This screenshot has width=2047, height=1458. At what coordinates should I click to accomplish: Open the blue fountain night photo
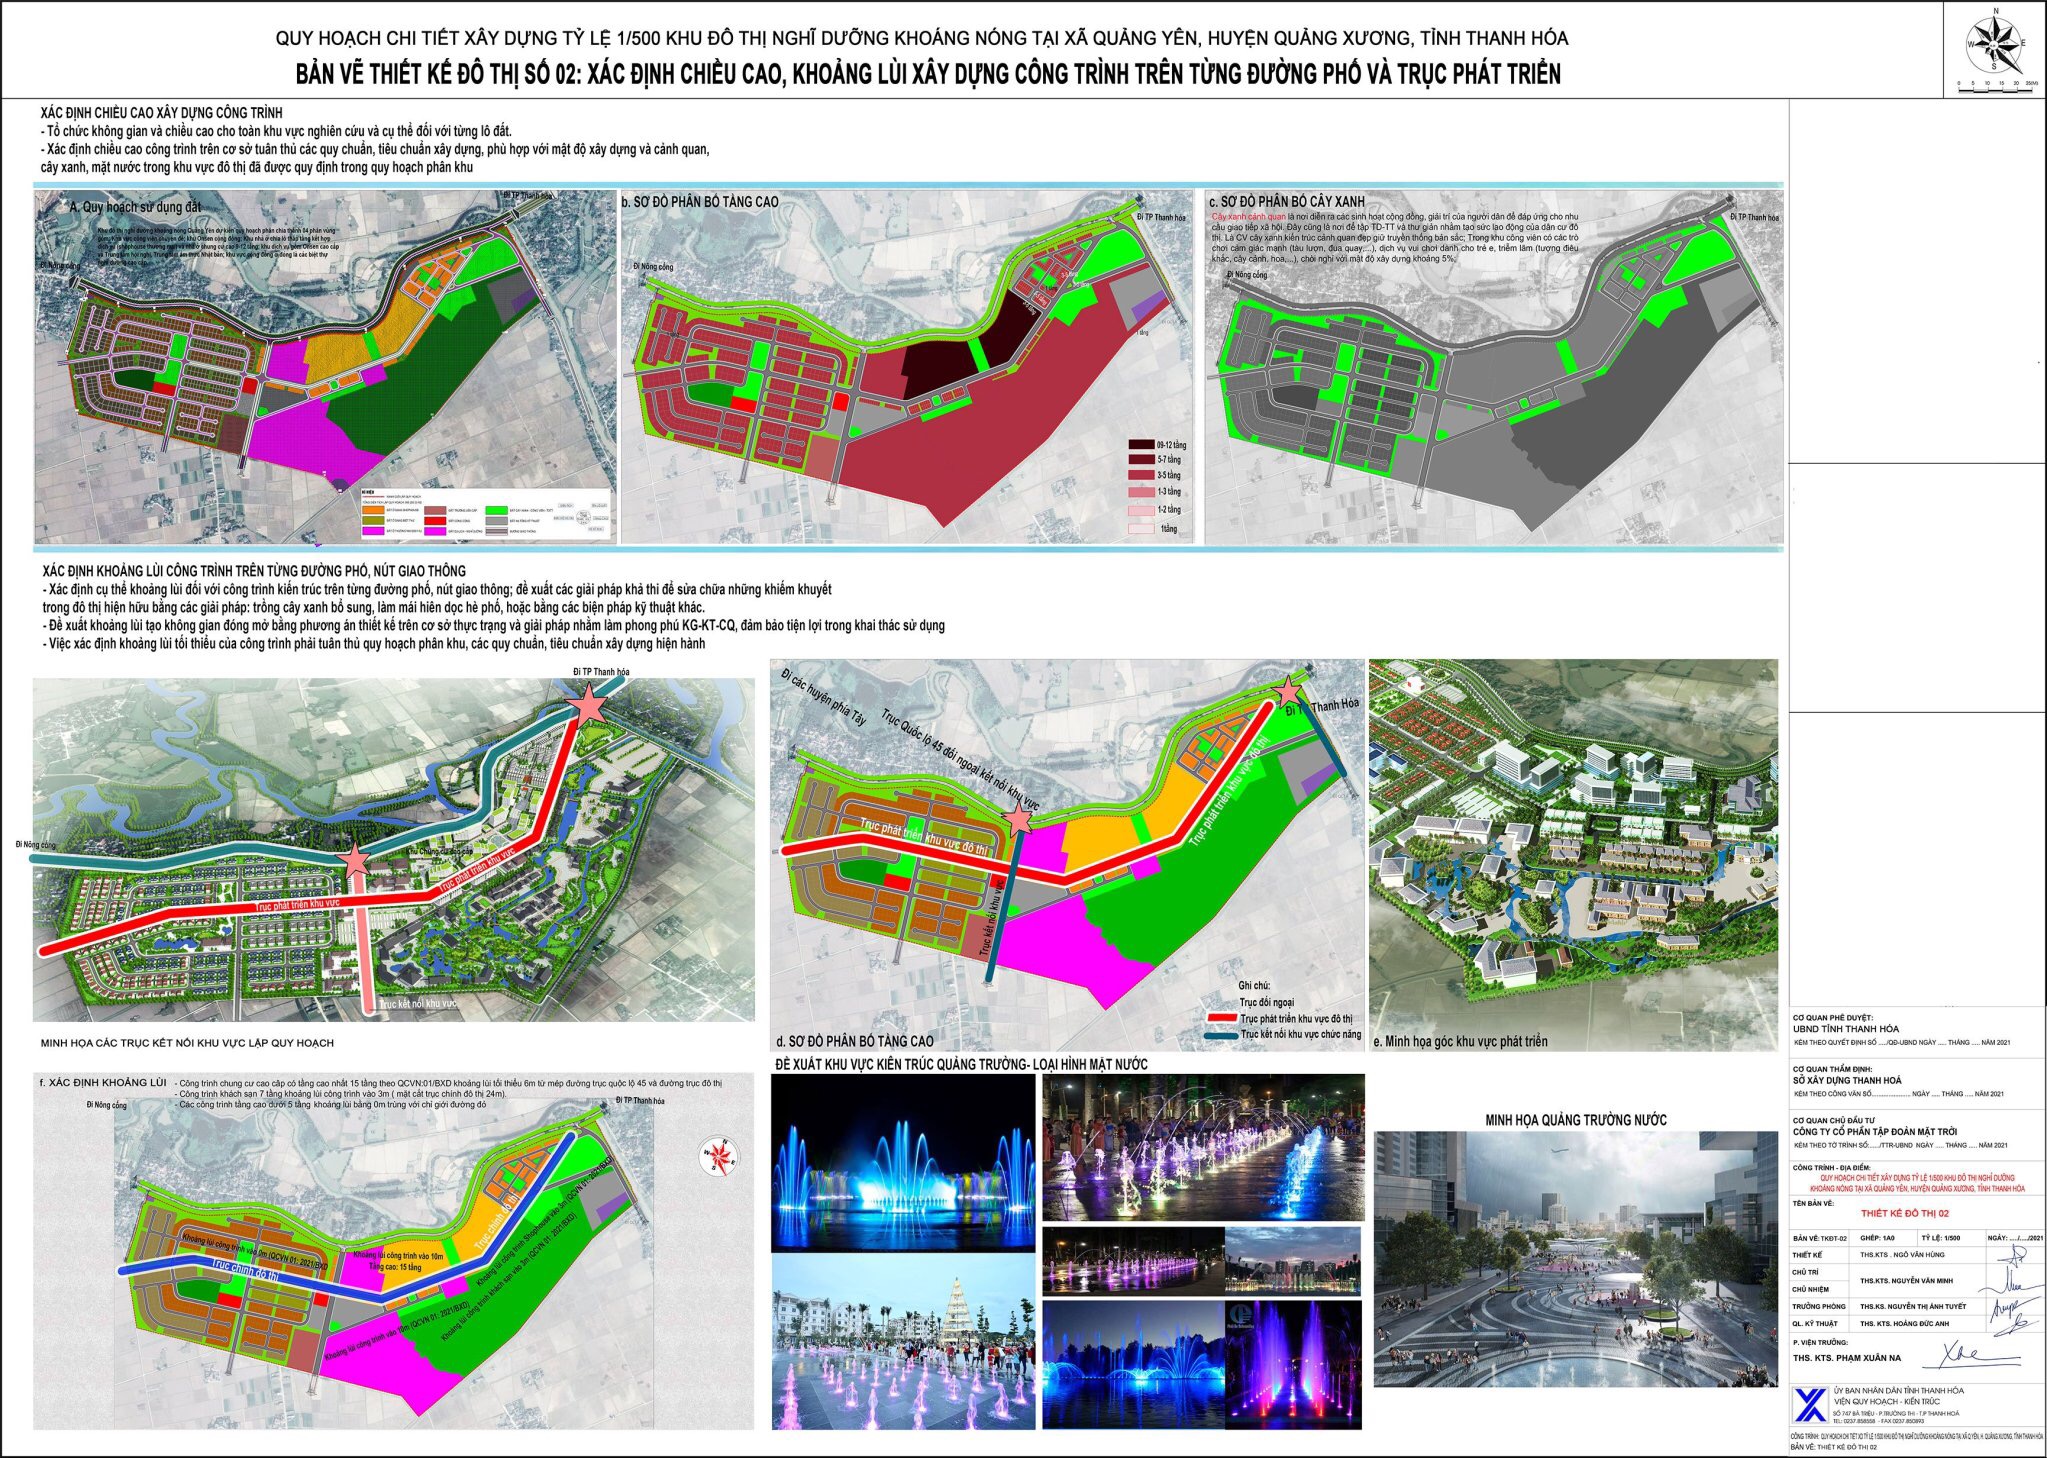tap(903, 1163)
